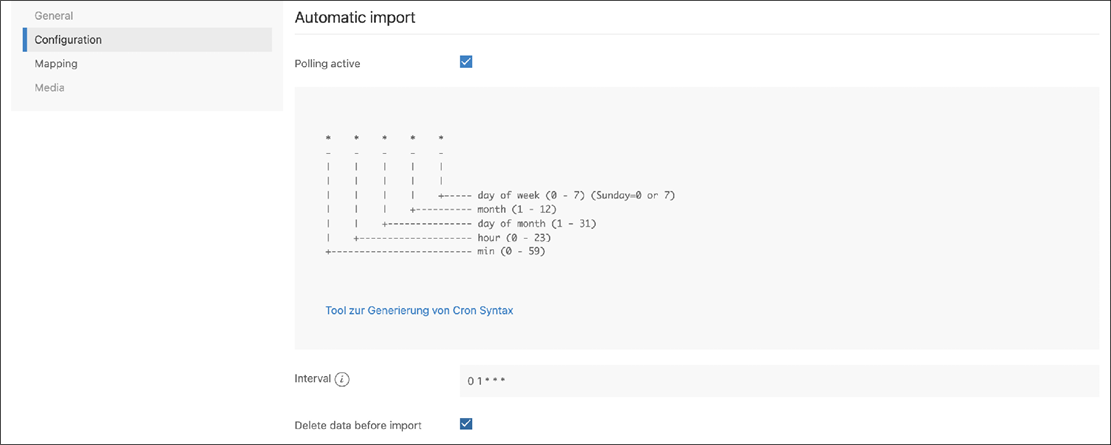Image resolution: width=1111 pixels, height=445 pixels.
Task: Open the Media sidebar entry
Action: [x=50, y=88]
